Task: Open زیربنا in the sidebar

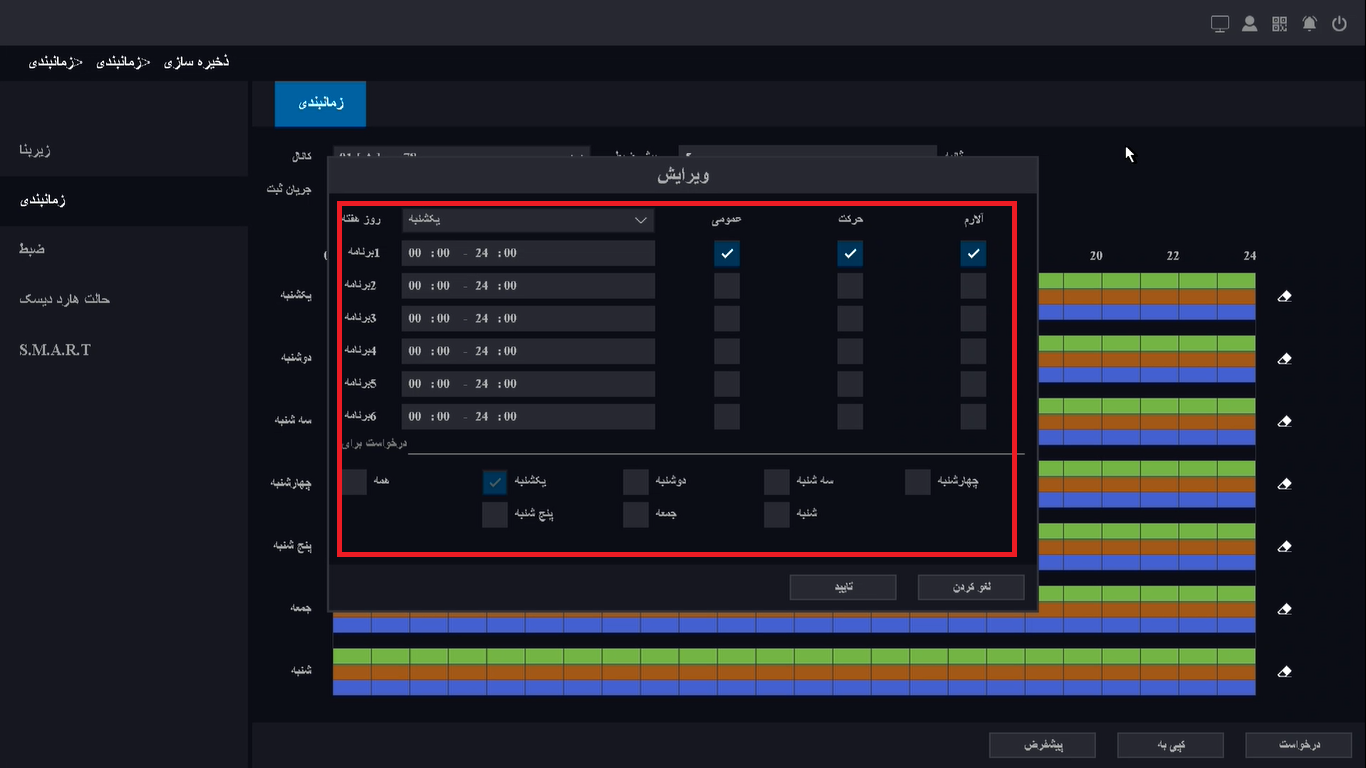Action: [x=124, y=151]
